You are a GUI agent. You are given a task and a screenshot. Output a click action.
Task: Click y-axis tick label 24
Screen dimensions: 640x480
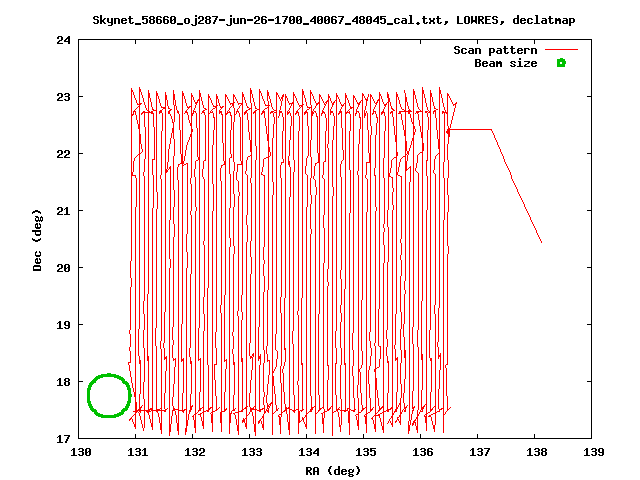[64, 40]
